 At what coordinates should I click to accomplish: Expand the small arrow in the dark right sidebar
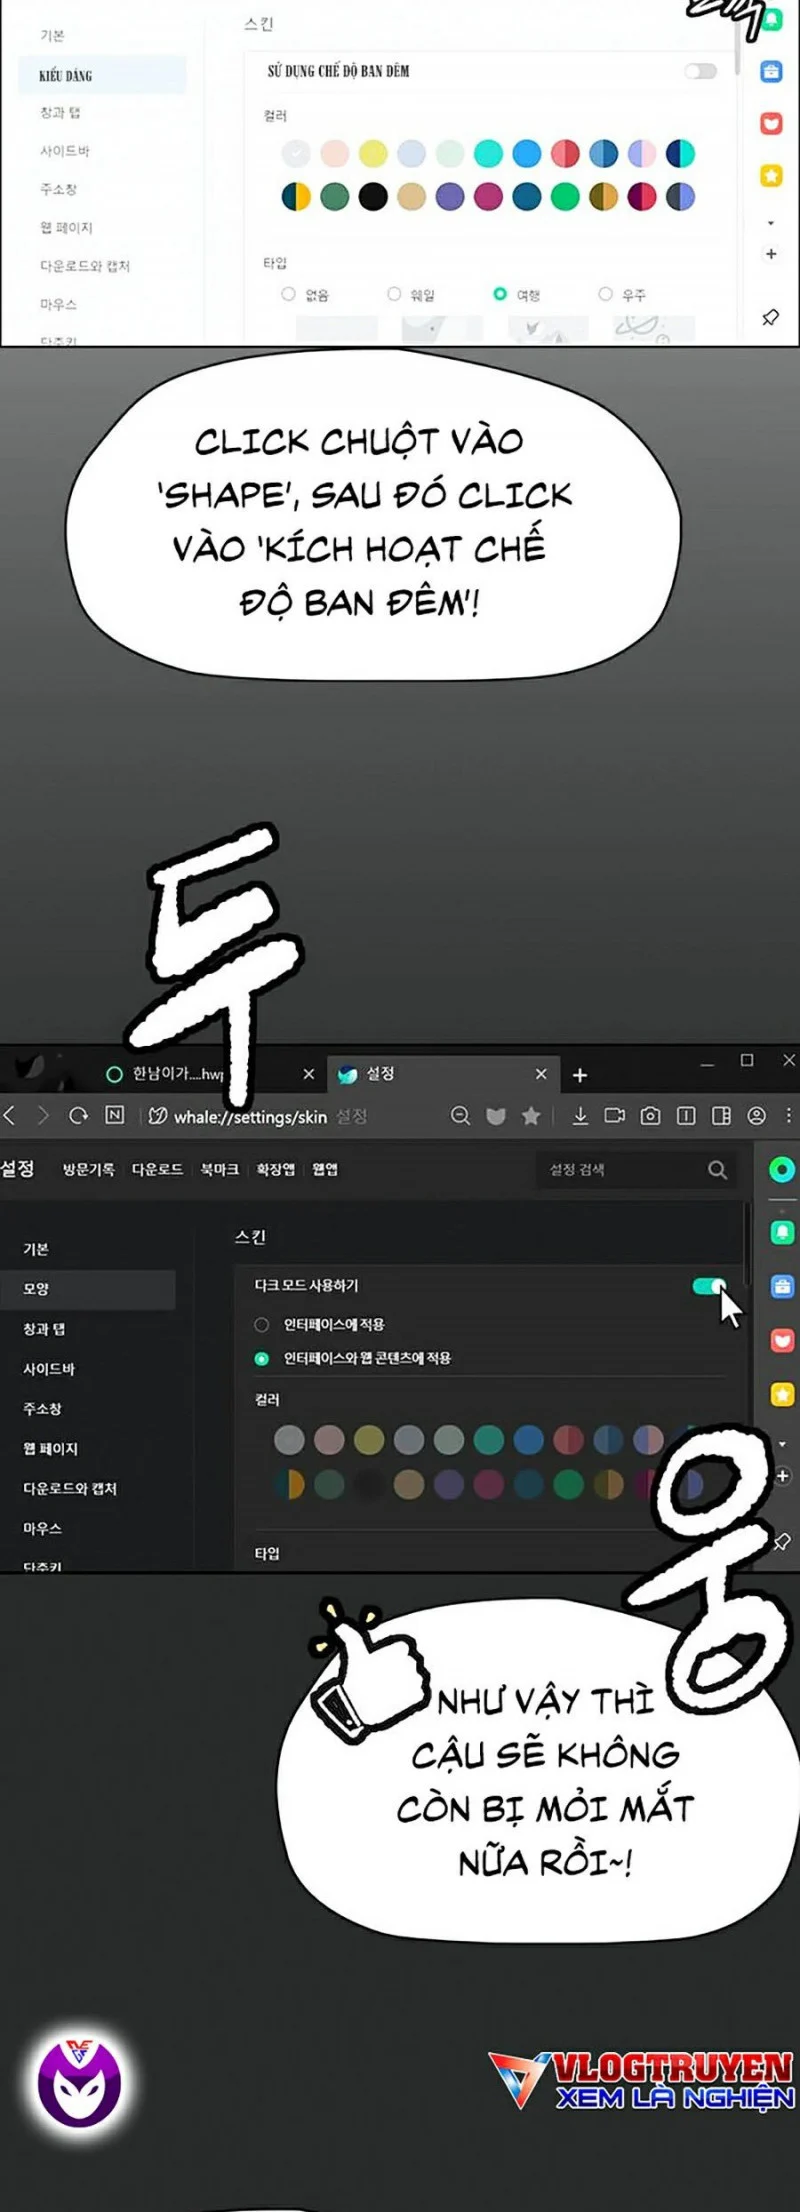[x=782, y=1444]
